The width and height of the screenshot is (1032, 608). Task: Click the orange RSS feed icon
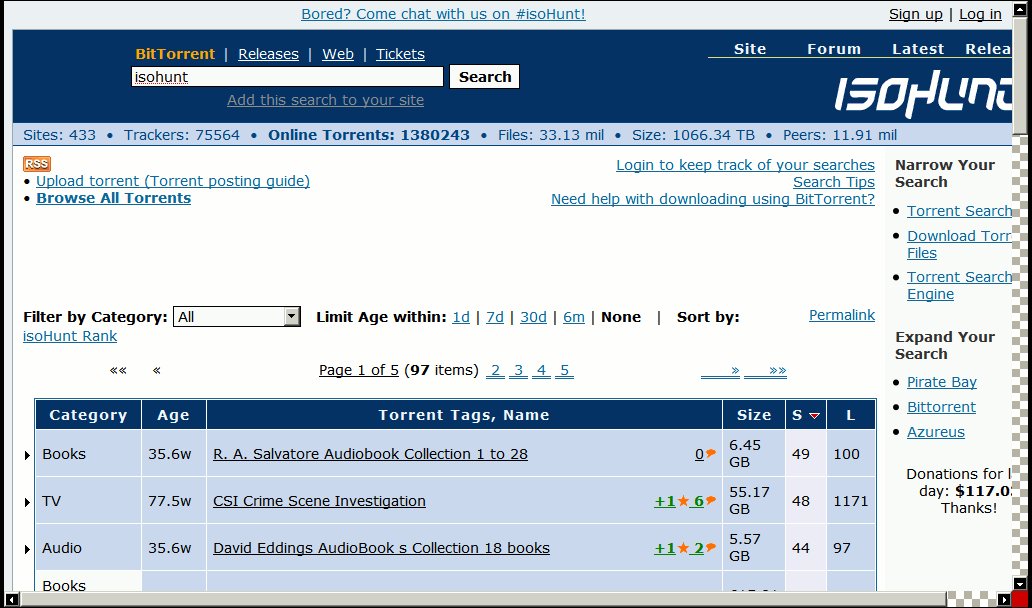point(36,164)
